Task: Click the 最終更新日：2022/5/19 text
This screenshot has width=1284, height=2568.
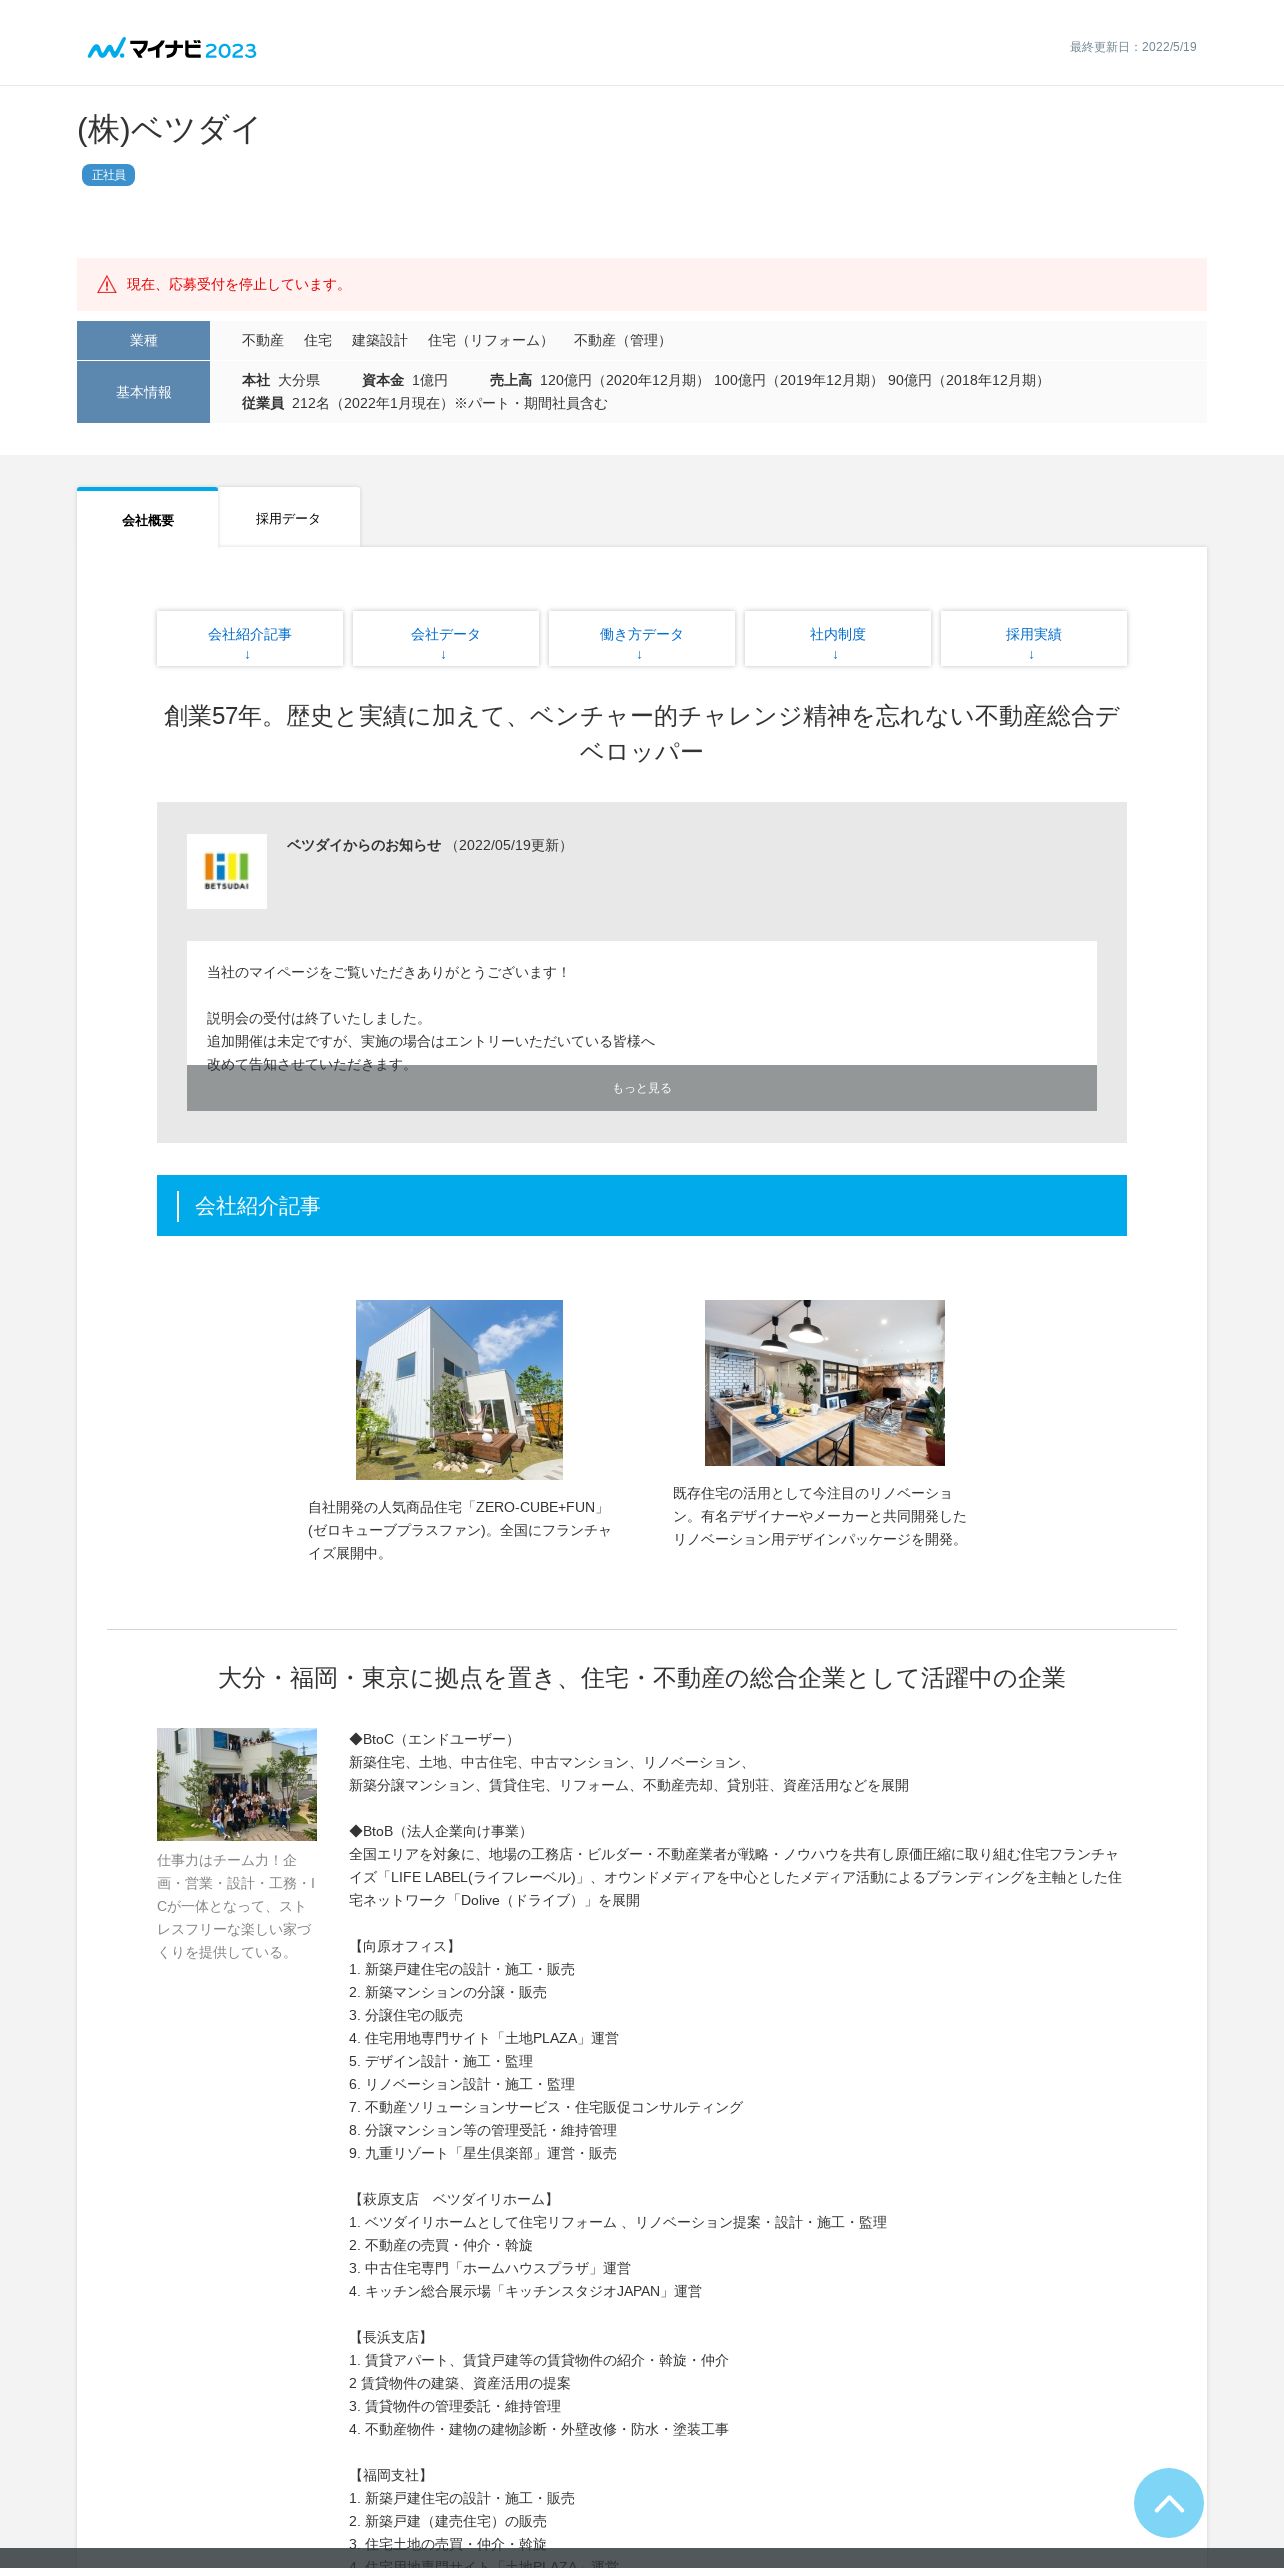Action: click(1133, 47)
